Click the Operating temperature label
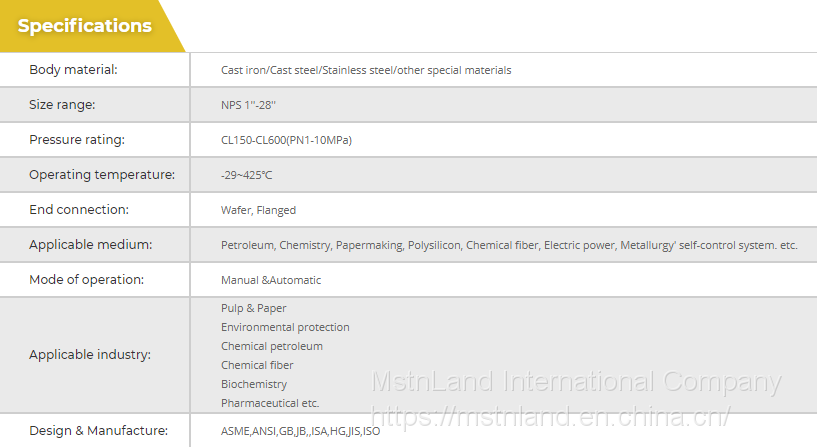Viewport: 817px width, 447px height. coord(102,175)
